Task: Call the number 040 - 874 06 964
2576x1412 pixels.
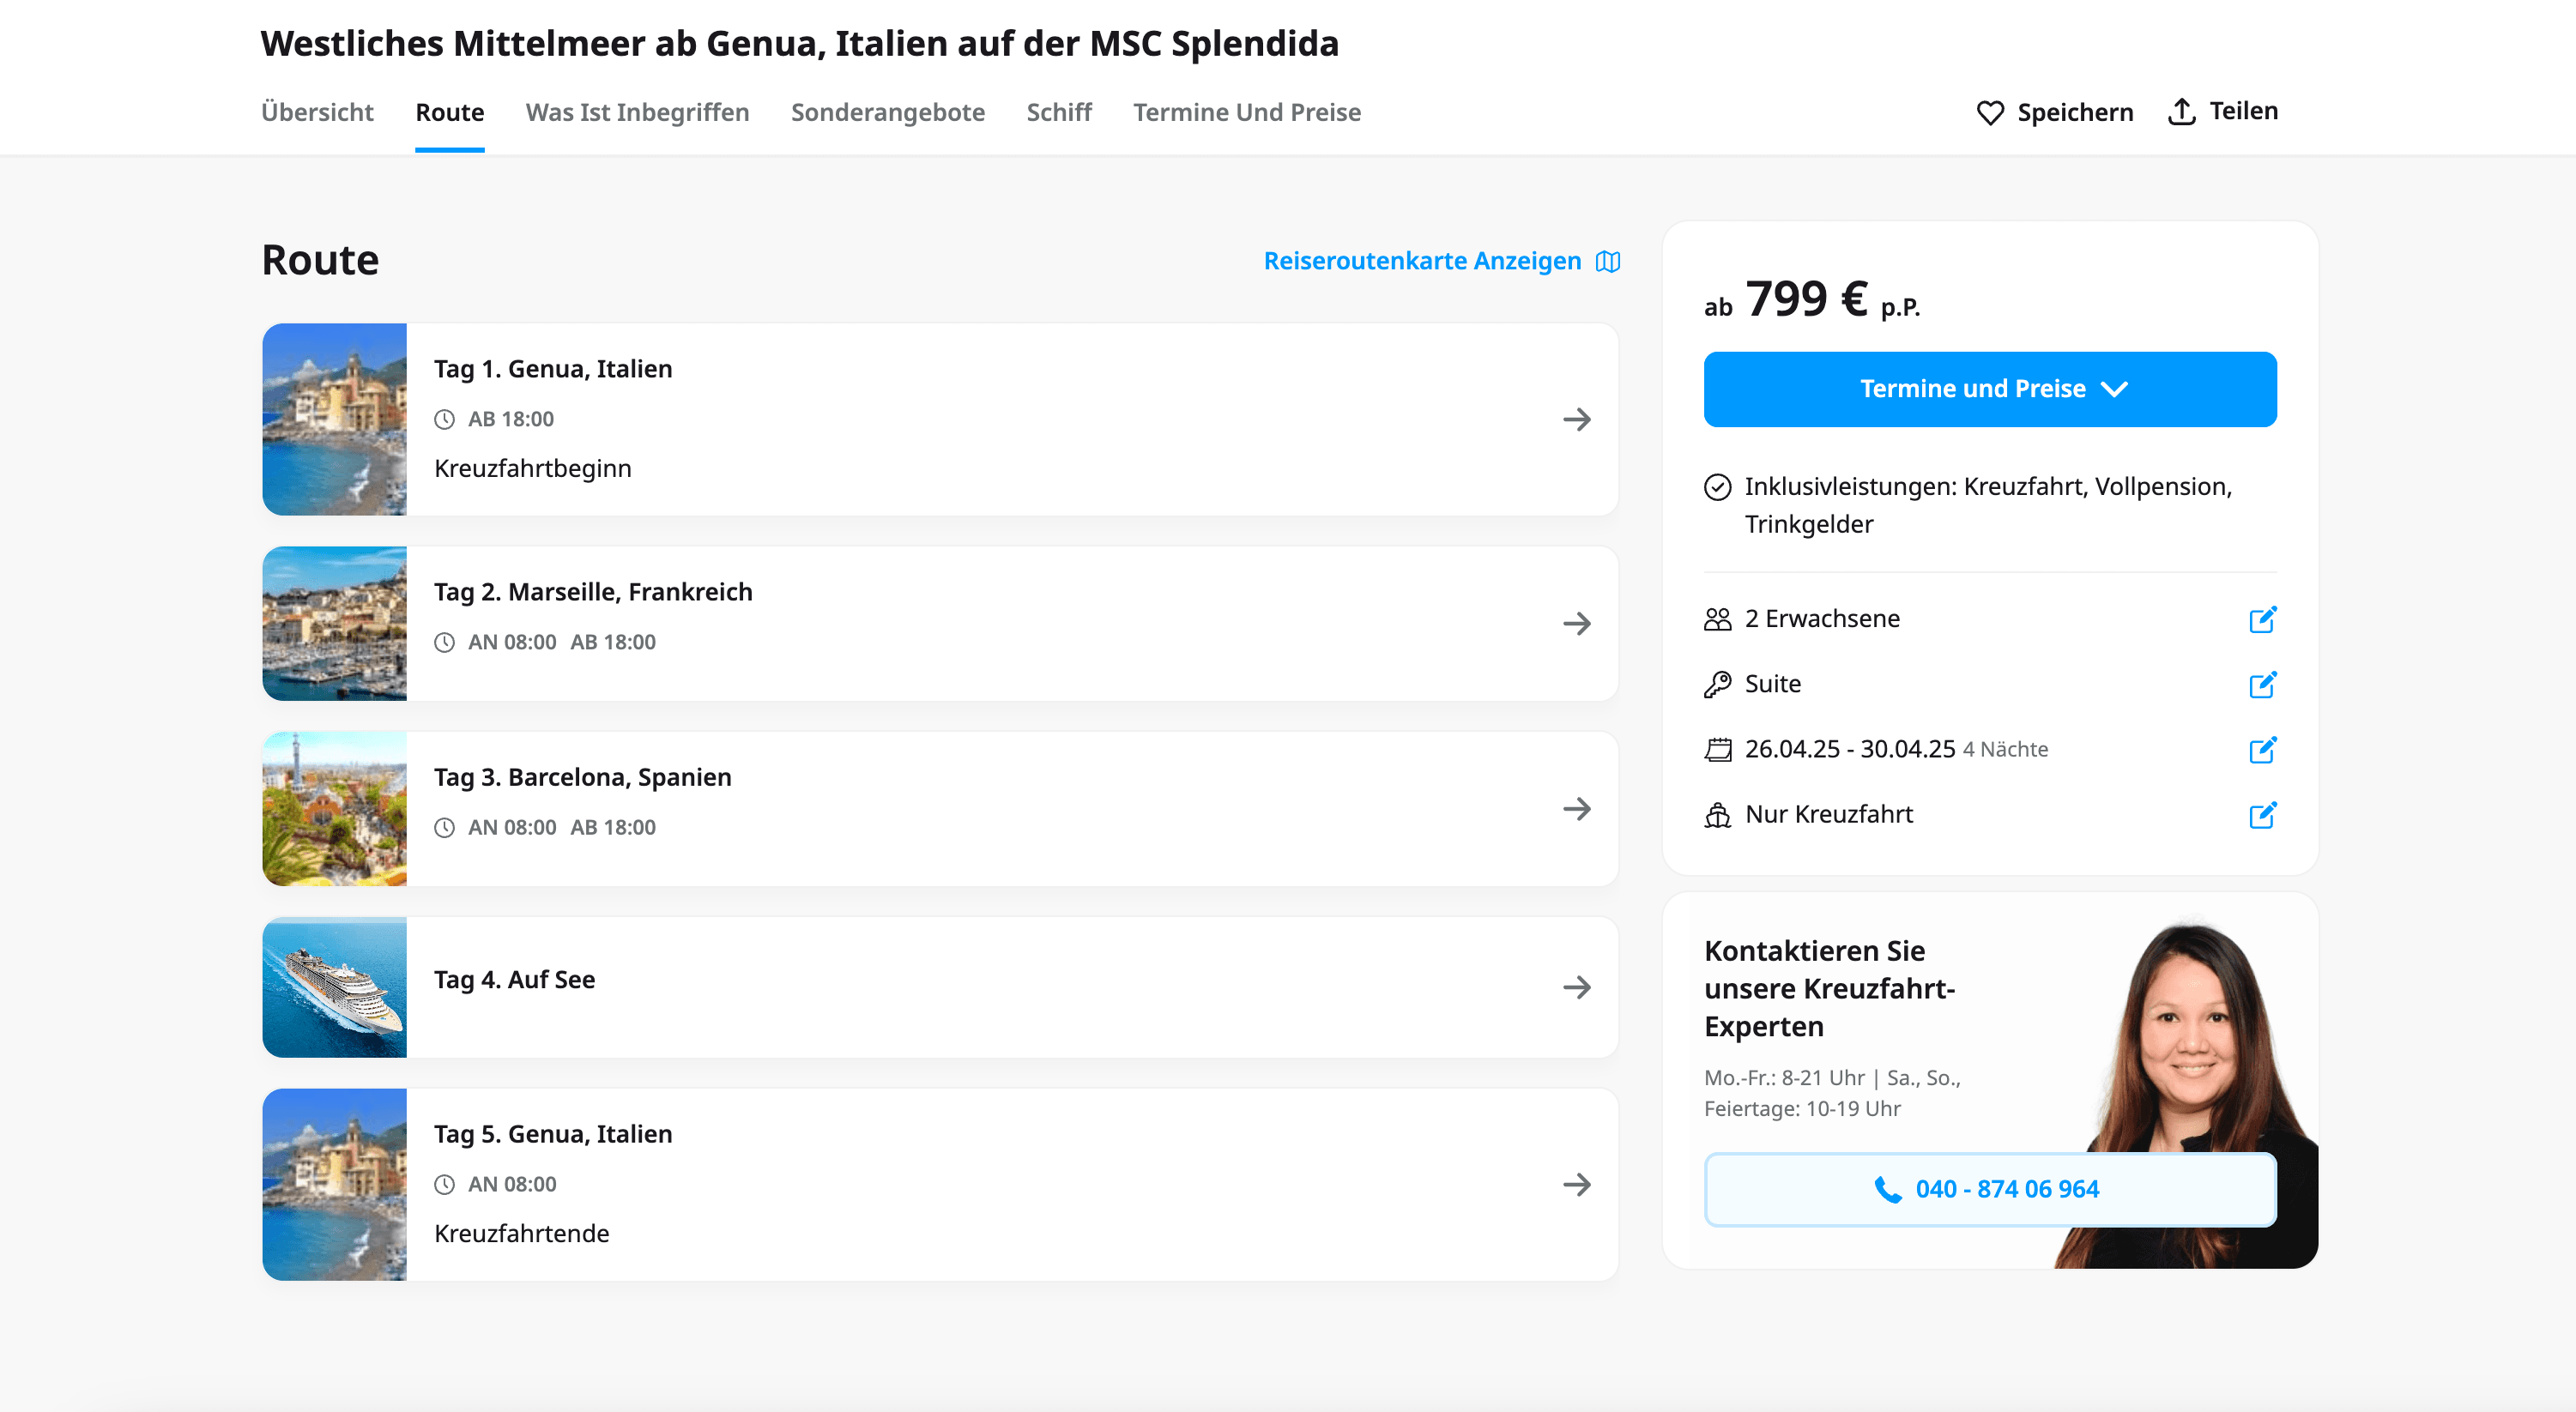Action: 2006,1189
